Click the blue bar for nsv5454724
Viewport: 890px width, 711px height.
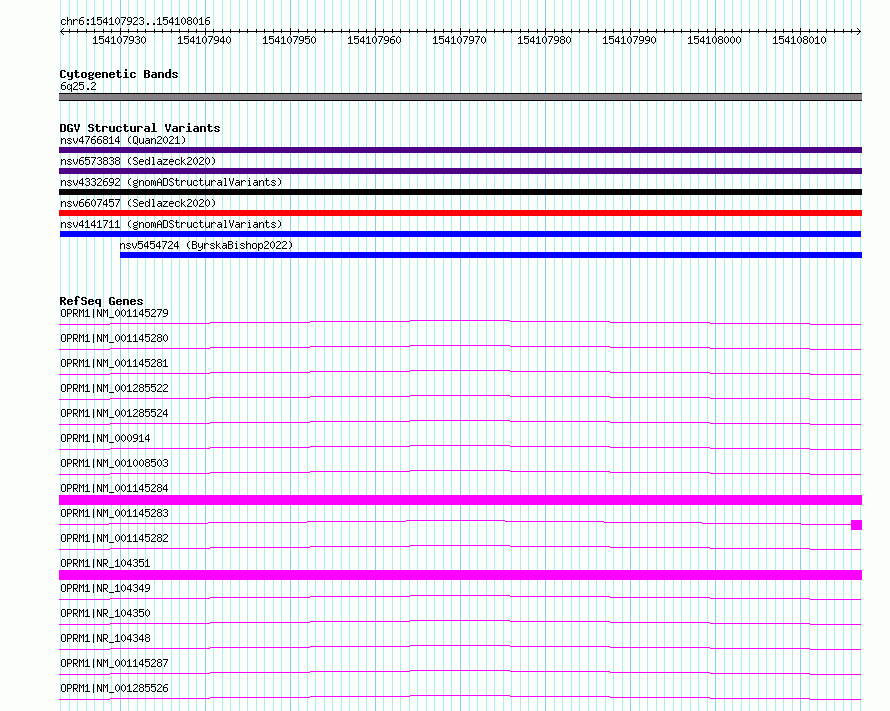pos(491,255)
